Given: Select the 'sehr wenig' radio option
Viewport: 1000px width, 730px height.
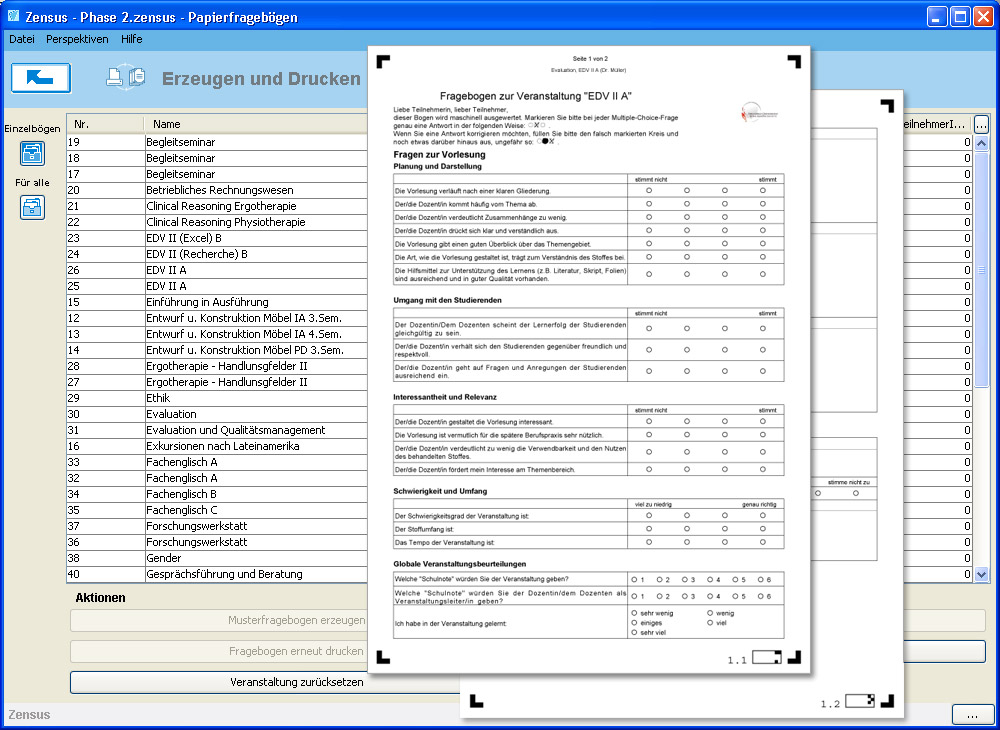Looking at the screenshot, I should pos(634,612).
